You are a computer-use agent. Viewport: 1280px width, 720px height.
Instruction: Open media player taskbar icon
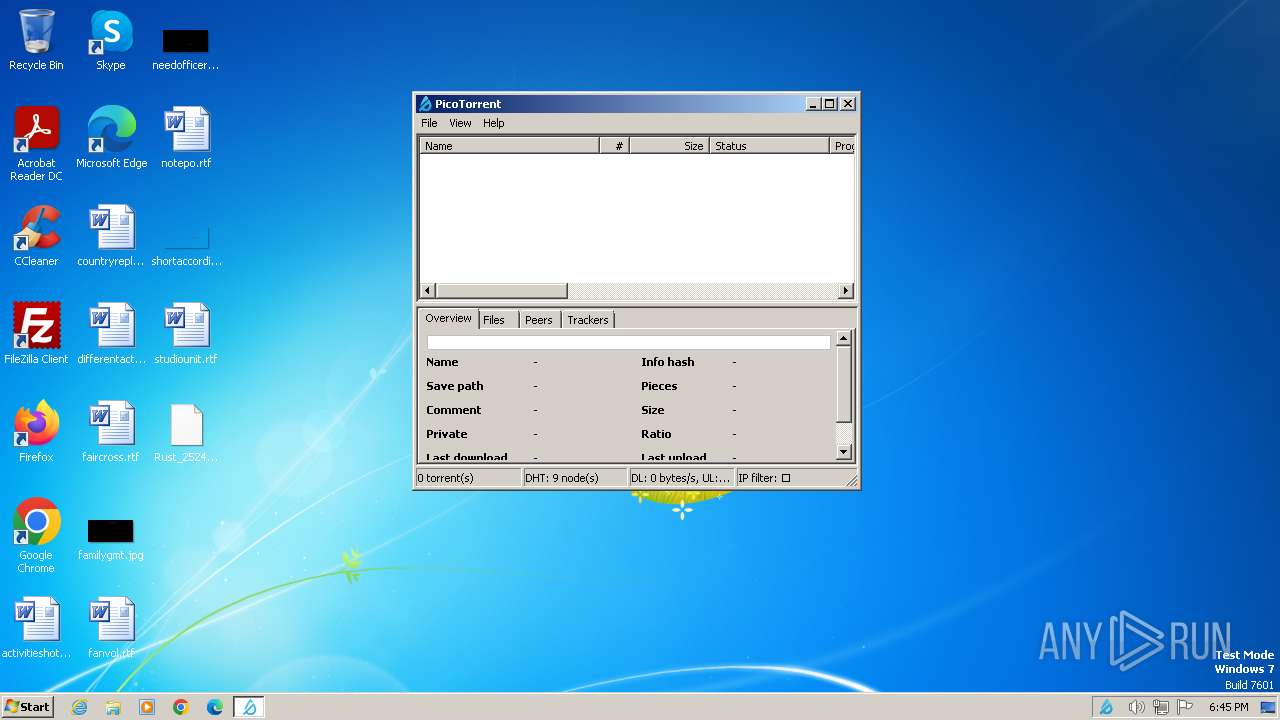pos(147,707)
